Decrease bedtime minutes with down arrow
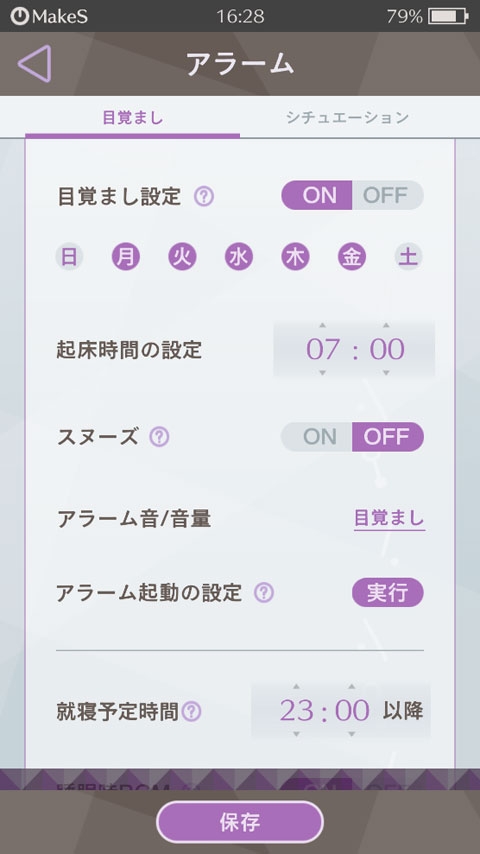Screen dimensions: 480x854 352,734
